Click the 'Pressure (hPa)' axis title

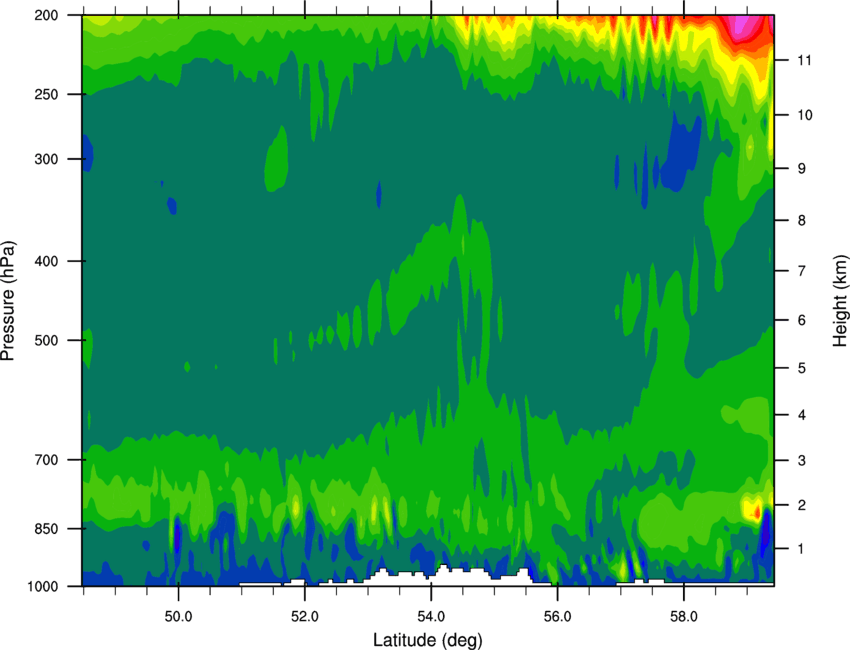tap(8, 301)
